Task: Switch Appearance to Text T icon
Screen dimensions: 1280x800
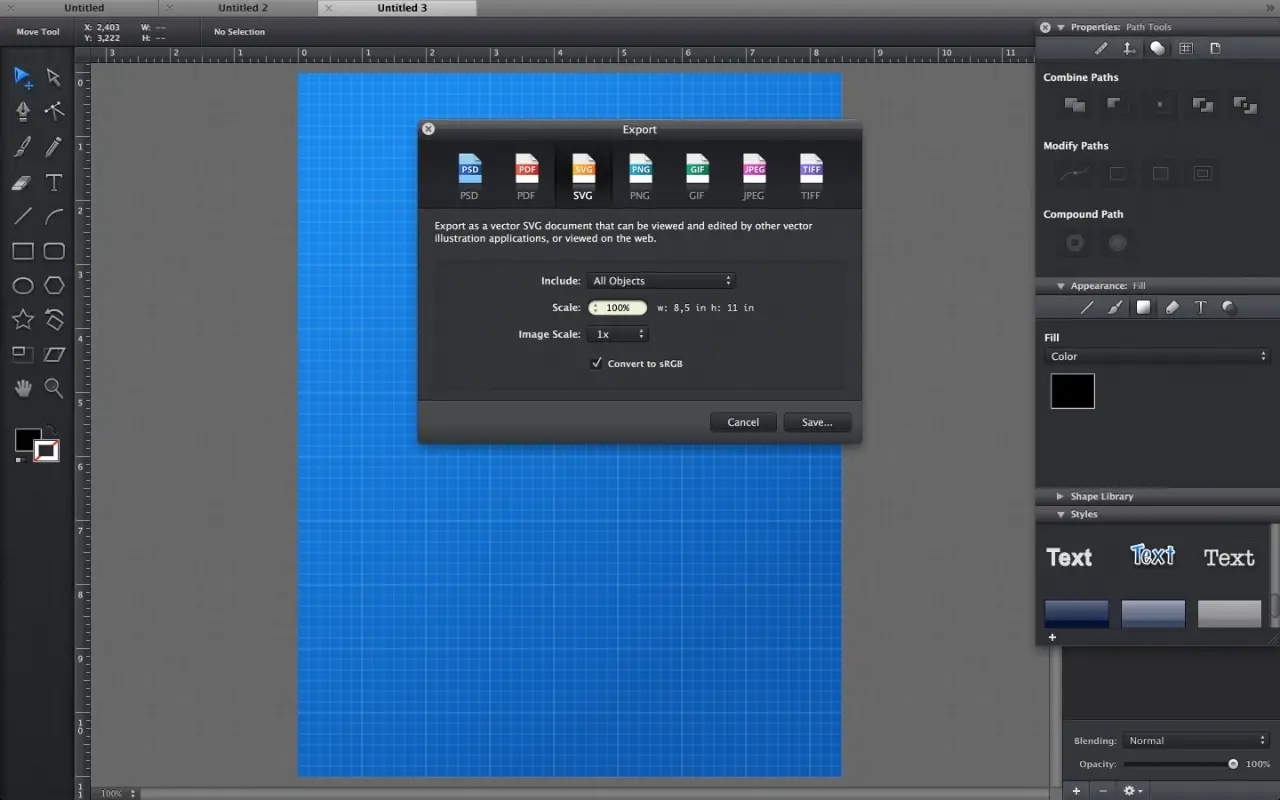Action: [x=1201, y=308]
